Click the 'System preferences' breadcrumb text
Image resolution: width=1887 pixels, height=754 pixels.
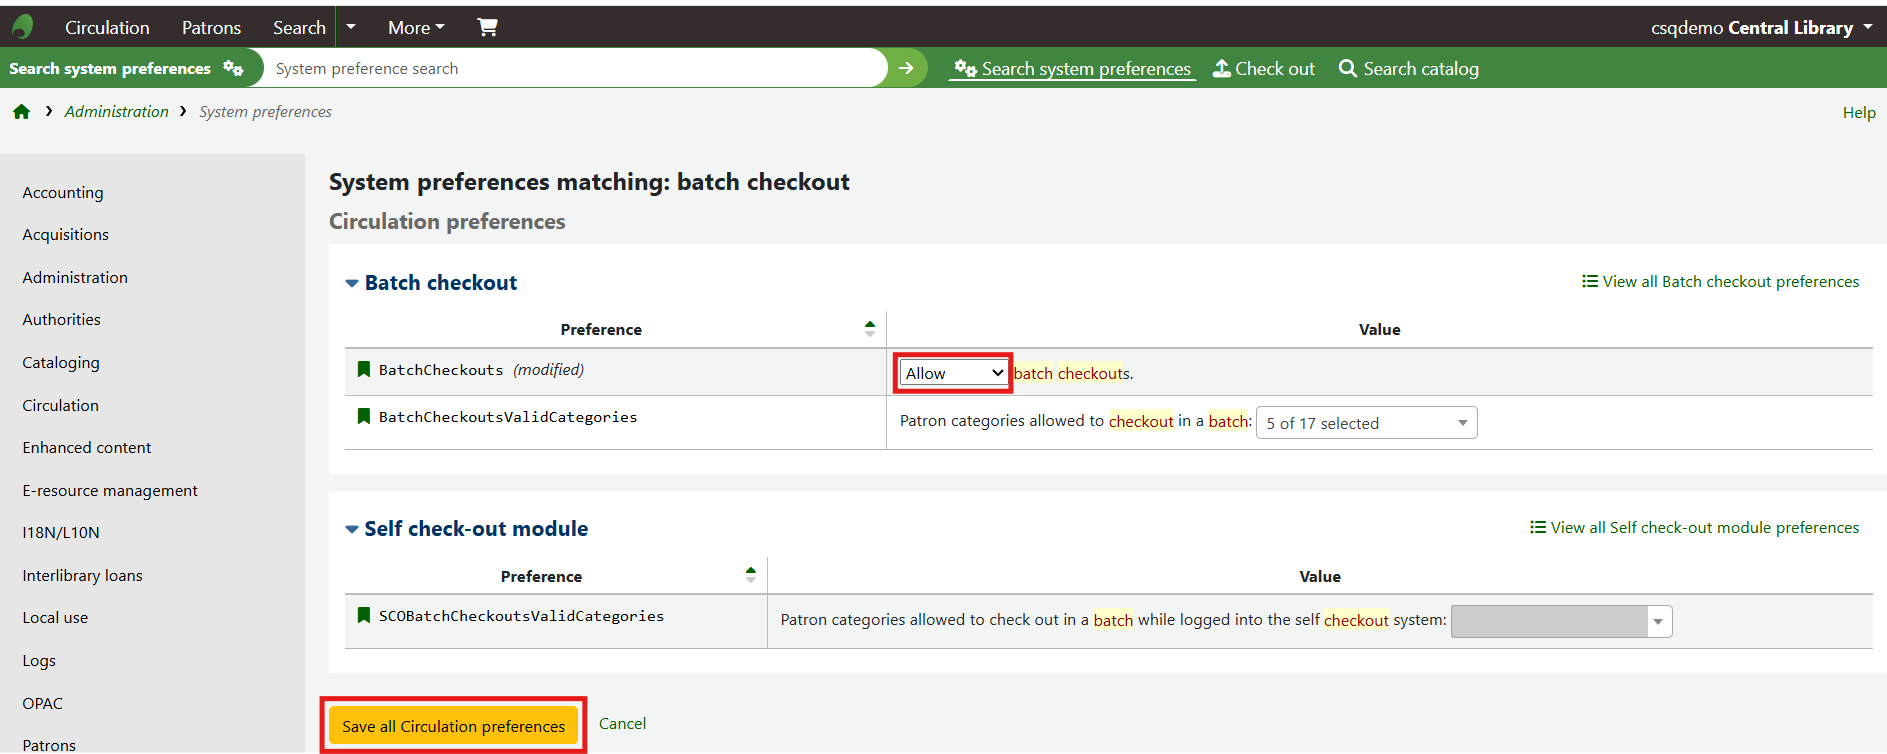click(266, 112)
